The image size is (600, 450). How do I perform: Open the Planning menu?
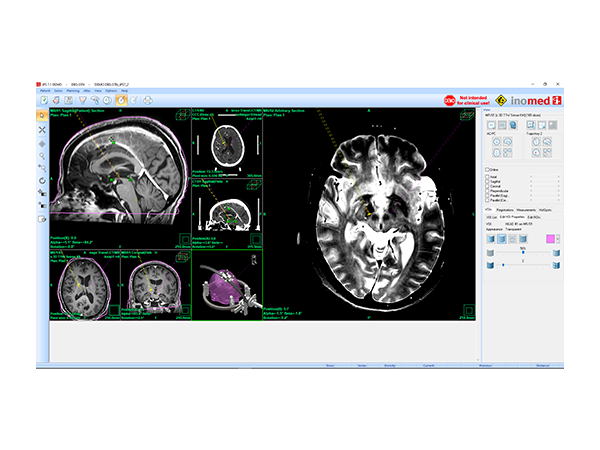click(x=73, y=90)
